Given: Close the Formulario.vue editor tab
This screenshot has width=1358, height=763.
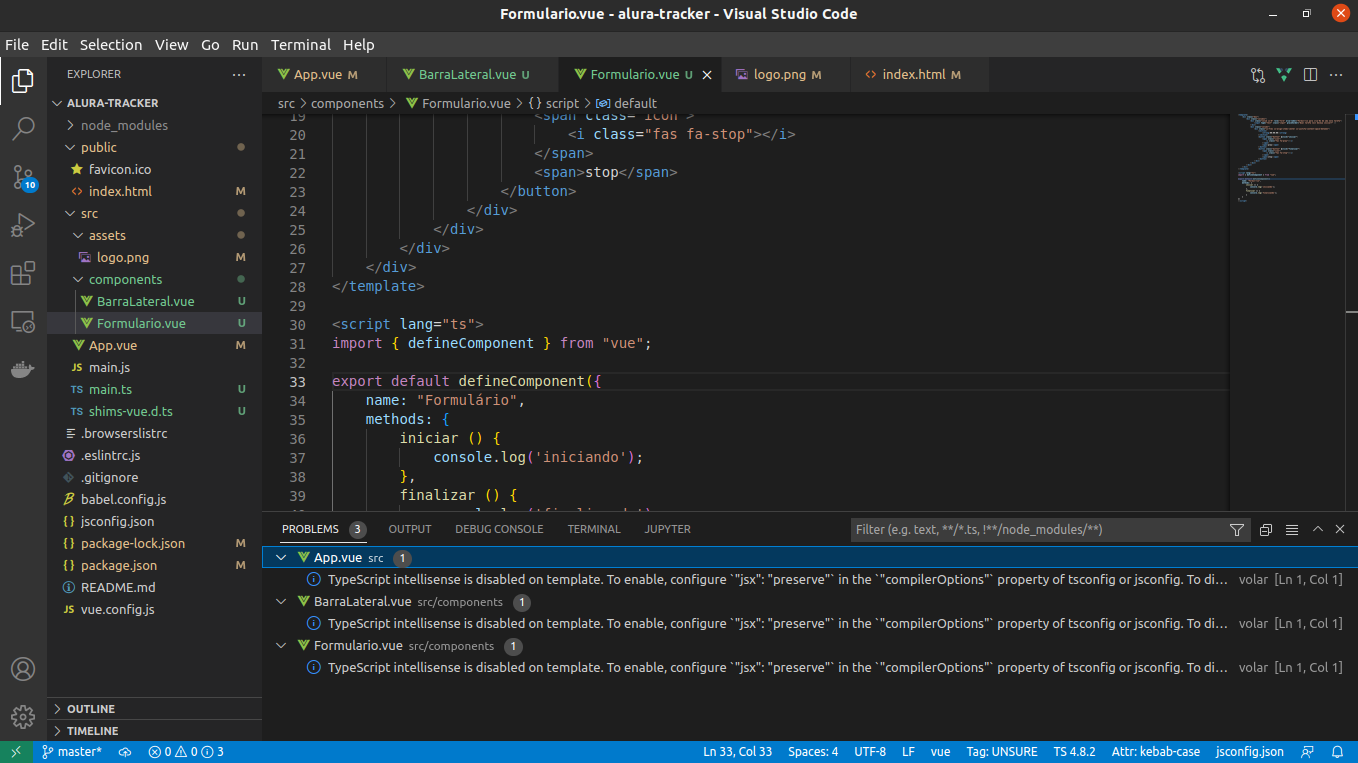Looking at the screenshot, I should tap(707, 75).
